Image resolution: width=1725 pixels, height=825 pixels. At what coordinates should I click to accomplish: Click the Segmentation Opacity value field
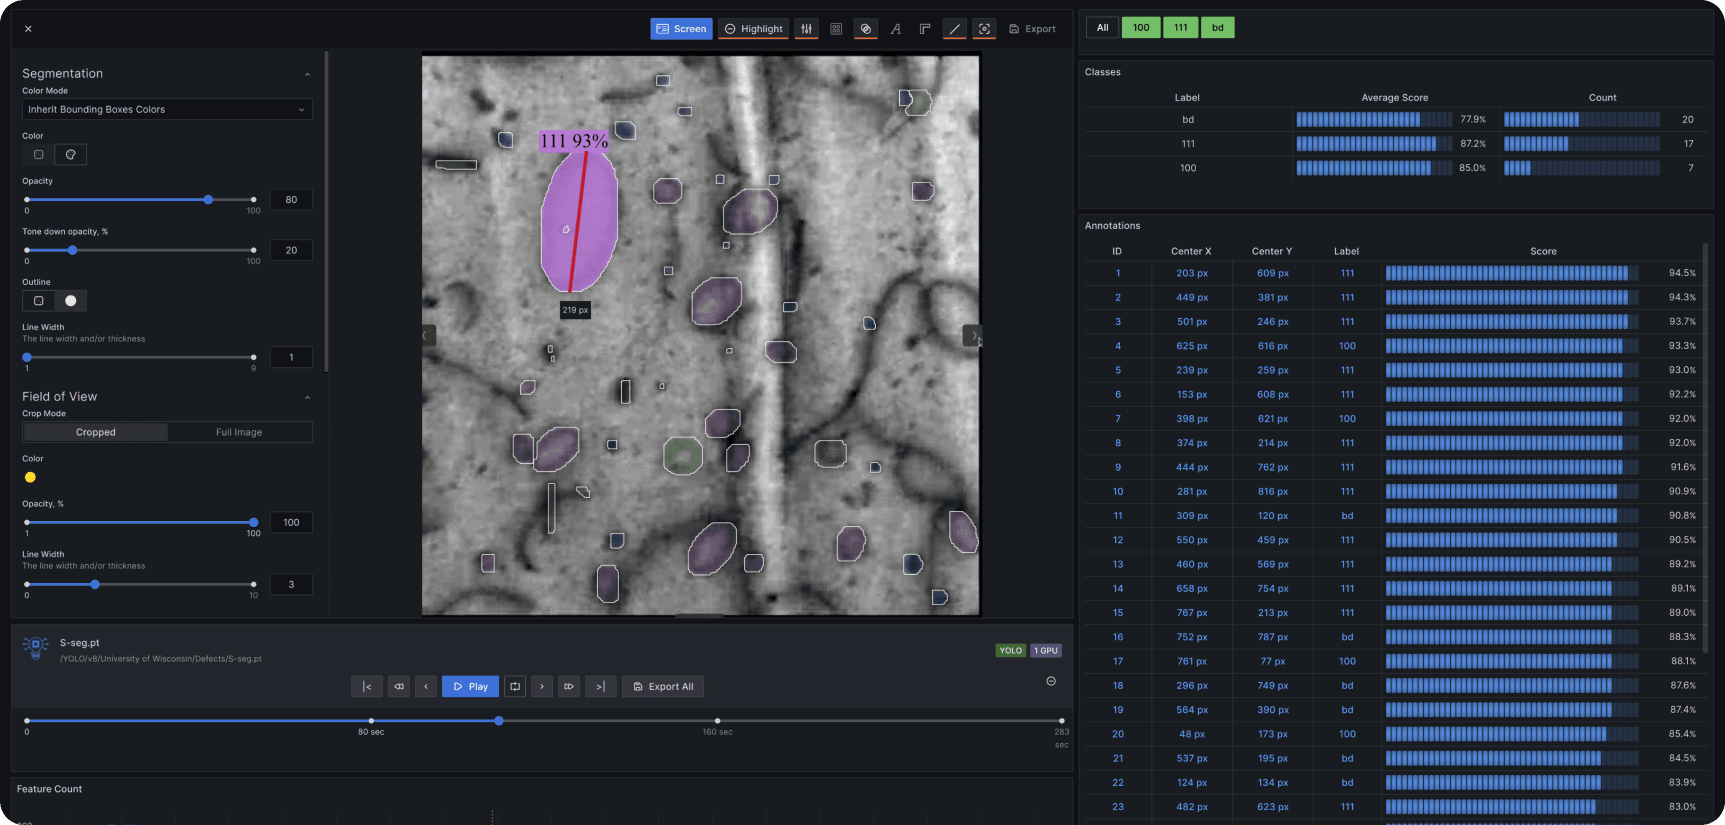pyautogui.click(x=291, y=200)
